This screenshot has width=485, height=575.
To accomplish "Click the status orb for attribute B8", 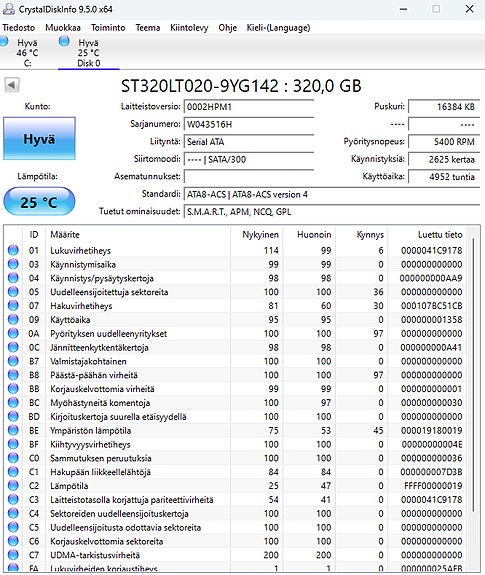I will pyautogui.click(x=13, y=375).
